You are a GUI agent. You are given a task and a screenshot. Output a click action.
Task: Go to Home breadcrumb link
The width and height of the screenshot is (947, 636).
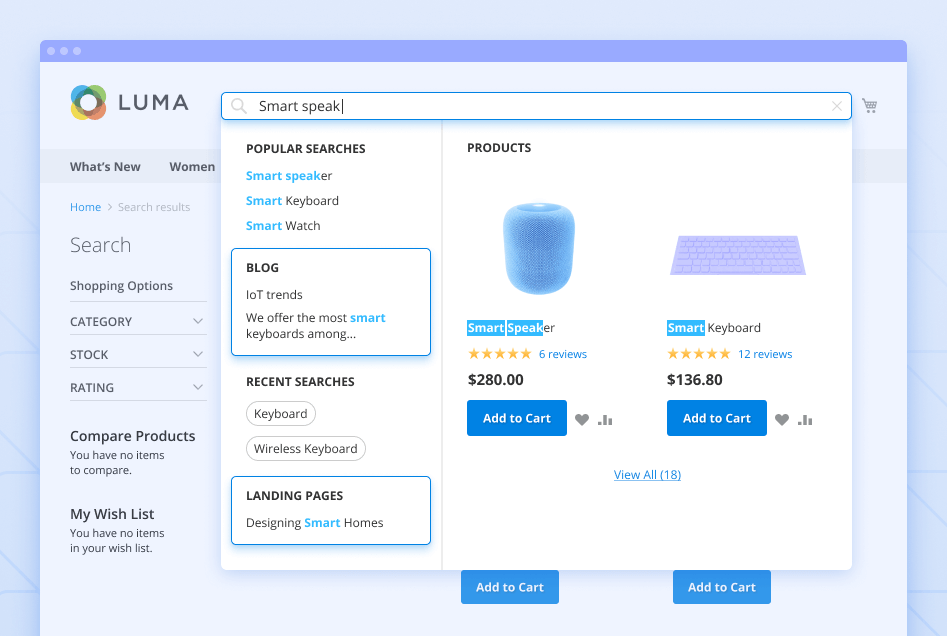85,207
